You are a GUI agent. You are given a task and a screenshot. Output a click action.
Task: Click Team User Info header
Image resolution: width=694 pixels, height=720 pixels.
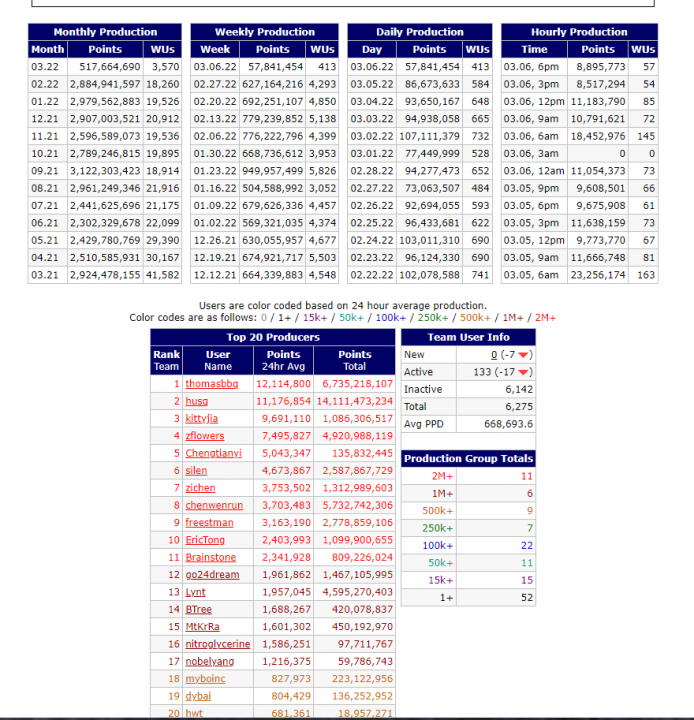468,338
